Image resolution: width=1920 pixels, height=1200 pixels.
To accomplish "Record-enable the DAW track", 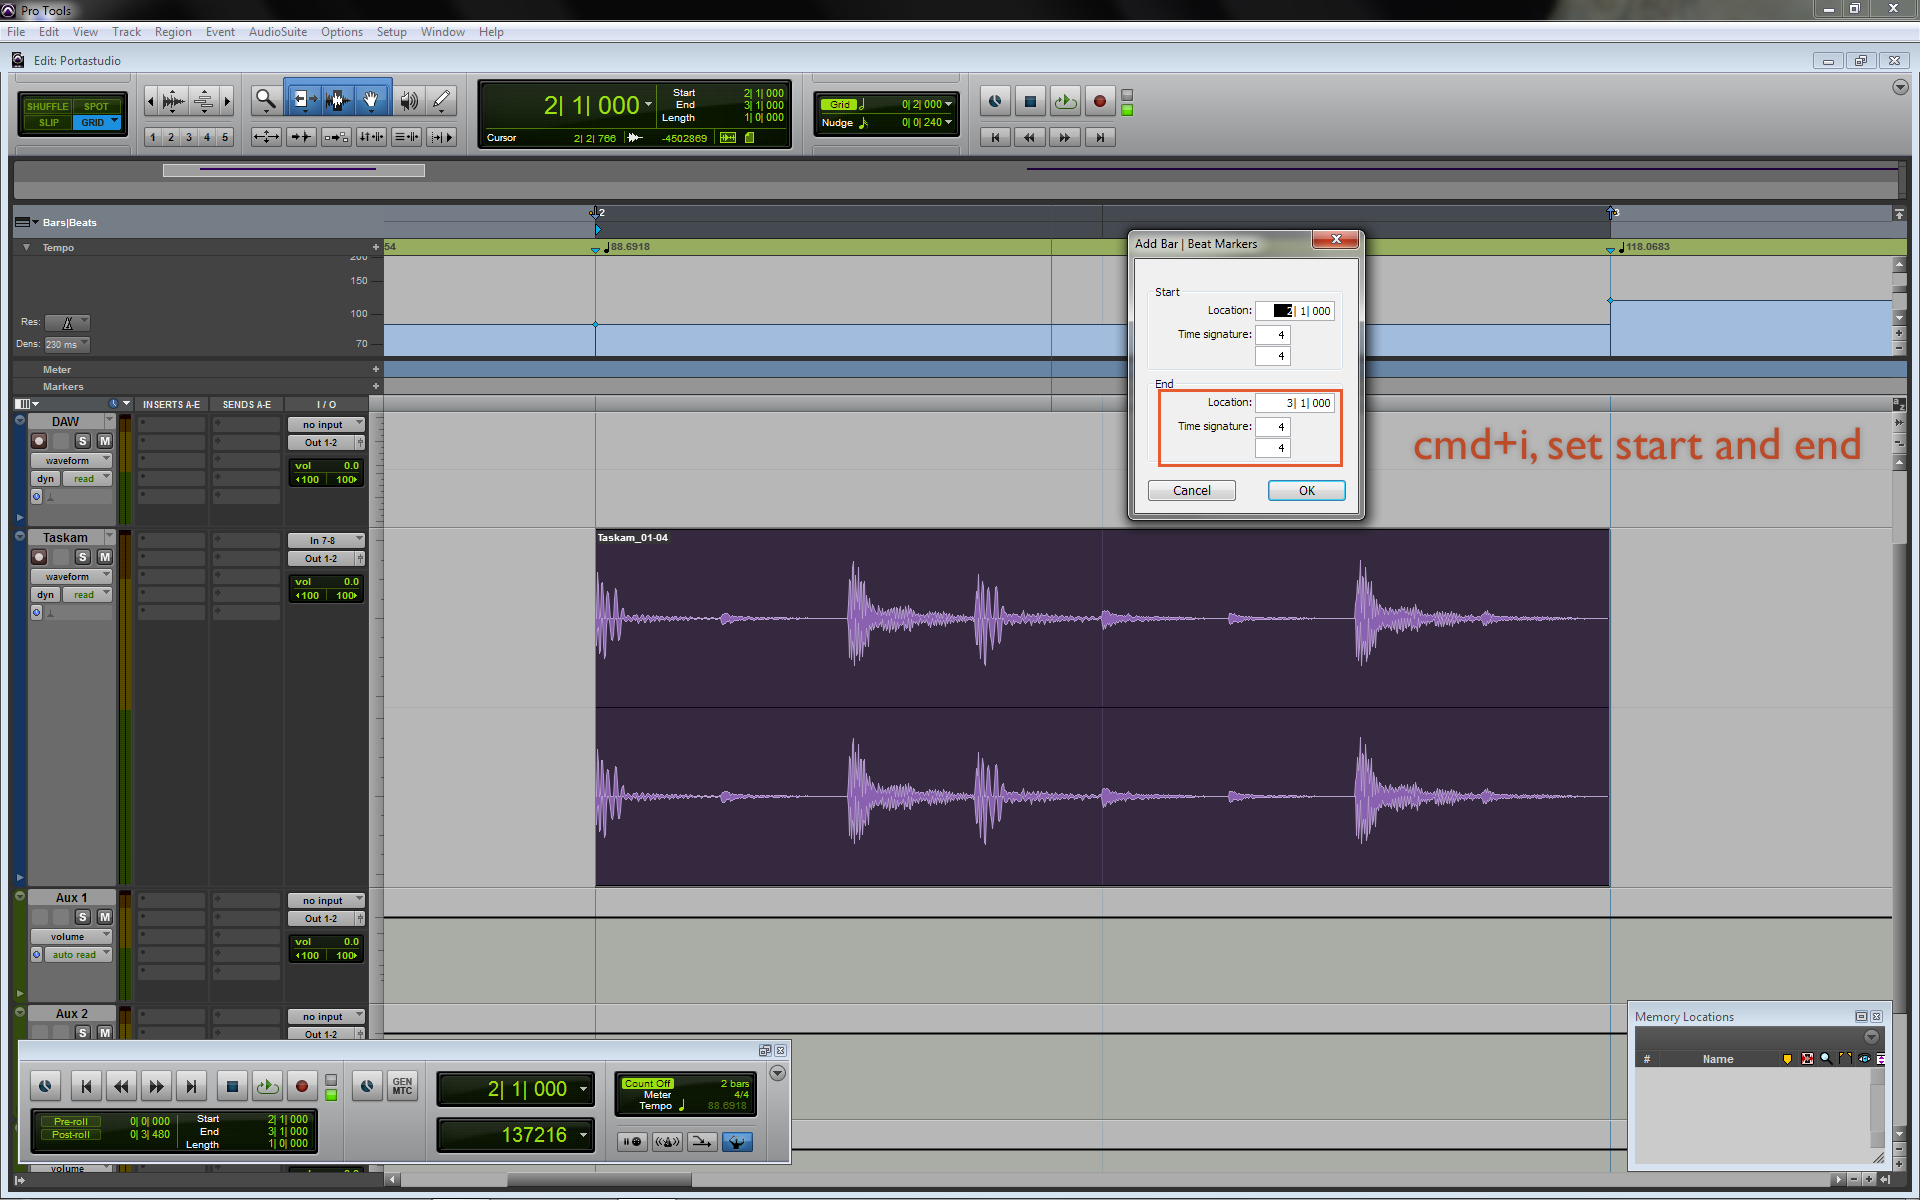I will [x=39, y=441].
